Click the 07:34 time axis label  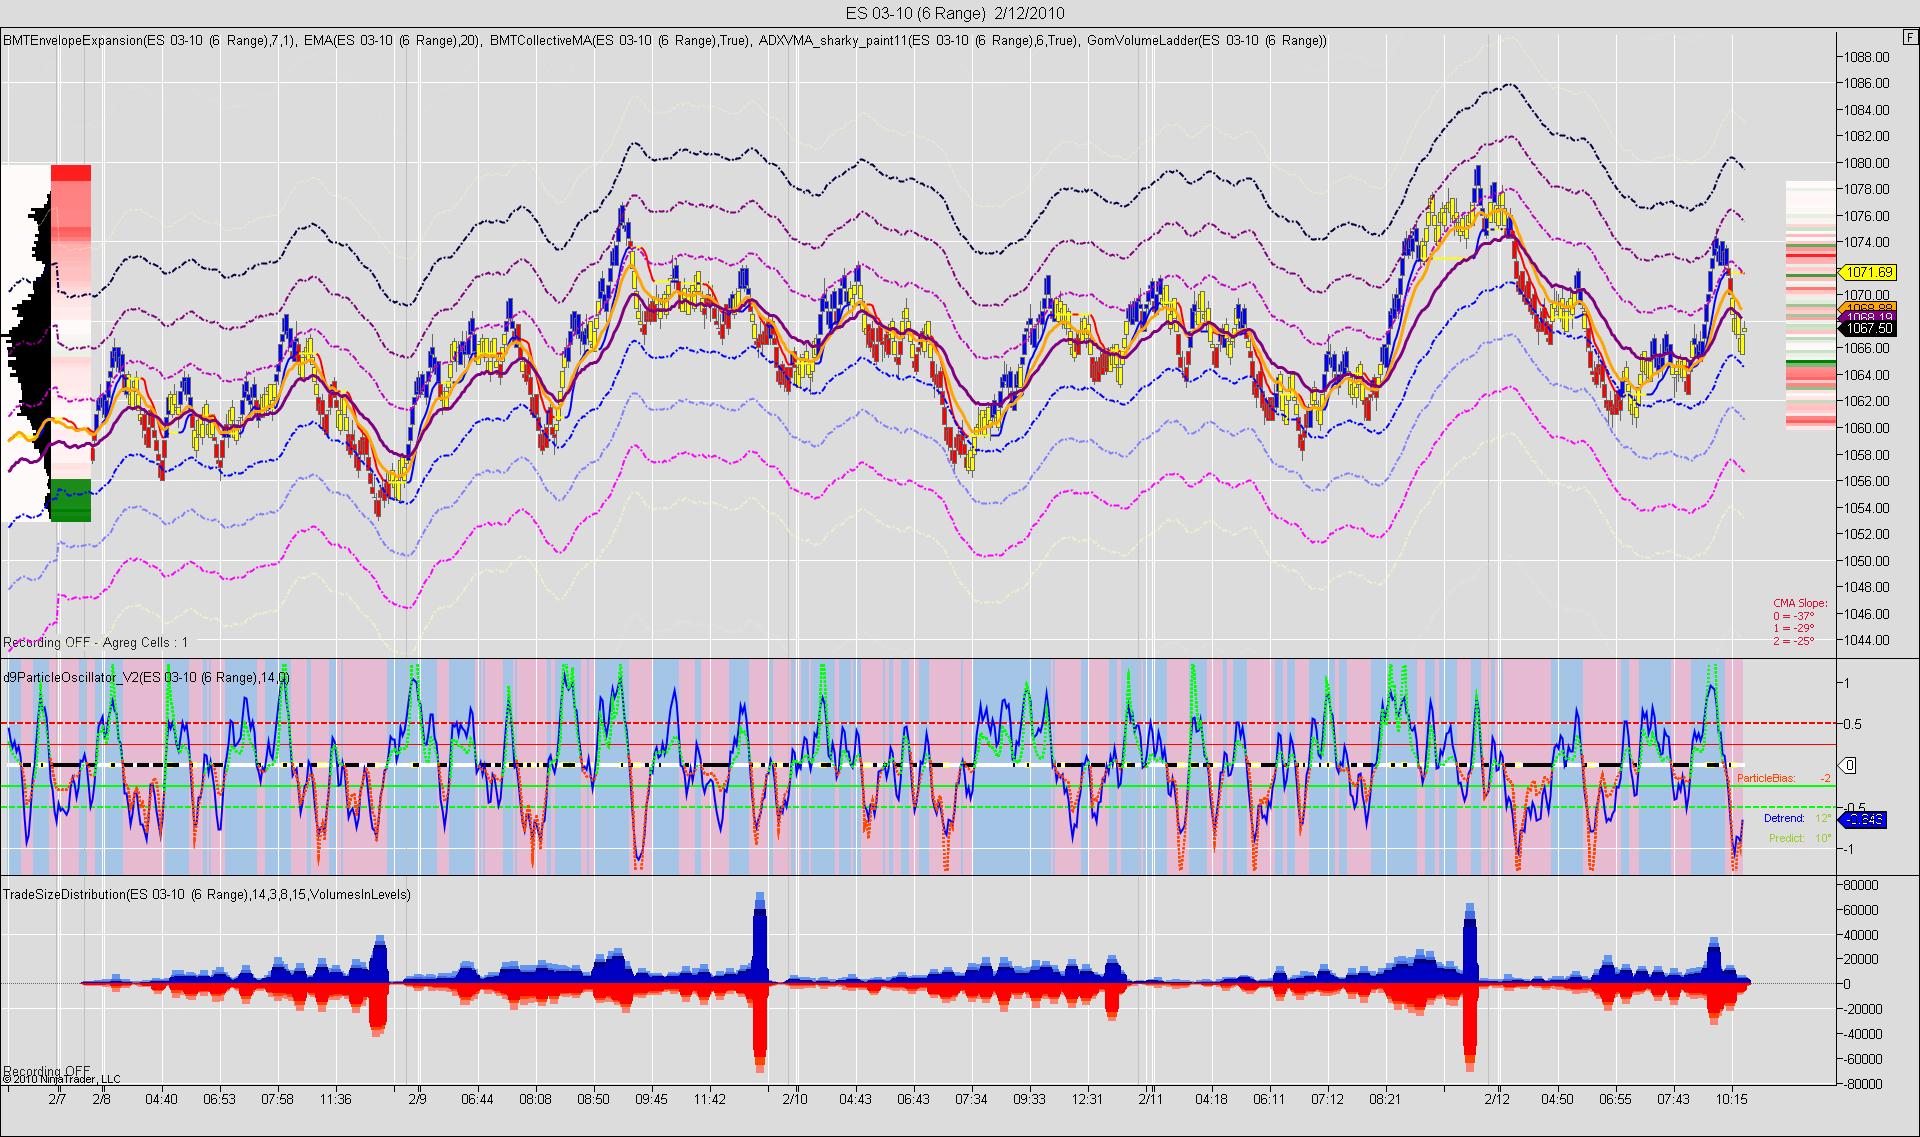[971, 1099]
